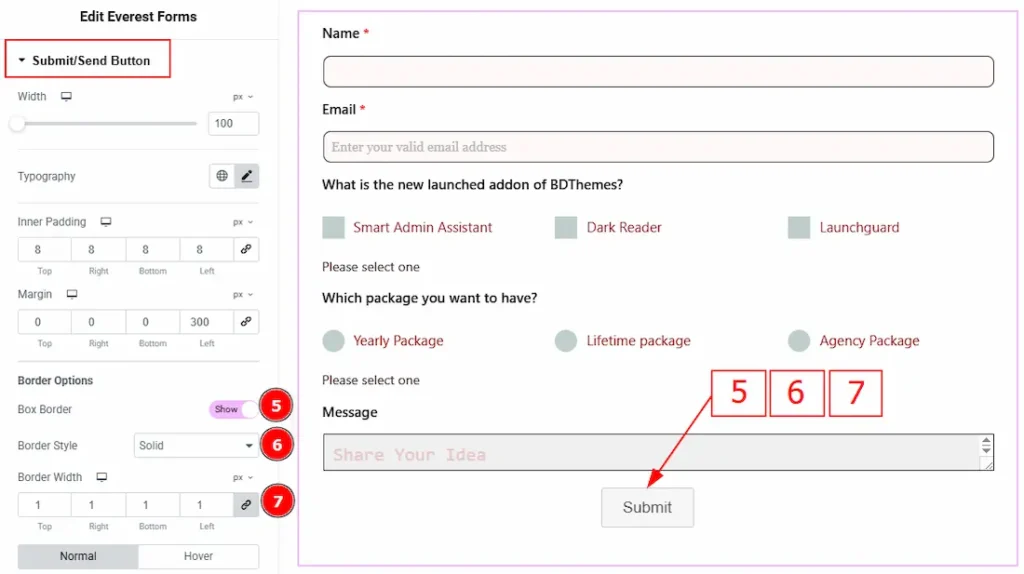Click the Typography globe (global fonts) icon
The width and height of the screenshot is (1024, 574).
coord(222,176)
